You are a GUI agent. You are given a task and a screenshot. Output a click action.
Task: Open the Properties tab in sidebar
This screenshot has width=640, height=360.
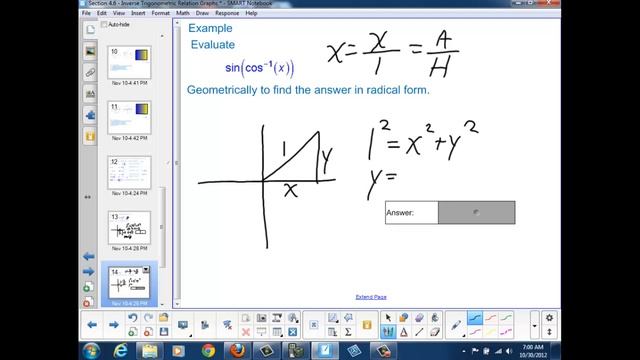(x=90, y=94)
